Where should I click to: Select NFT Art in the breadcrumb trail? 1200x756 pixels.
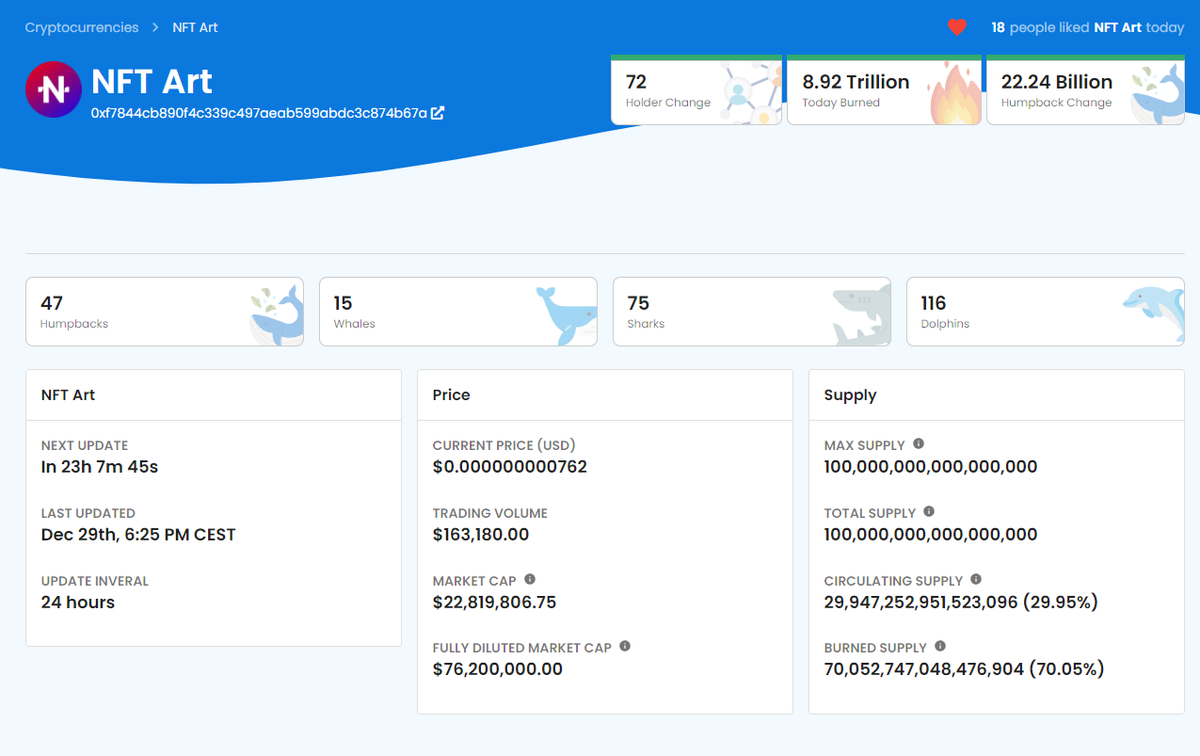pyautogui.click(x=194, y=27)
